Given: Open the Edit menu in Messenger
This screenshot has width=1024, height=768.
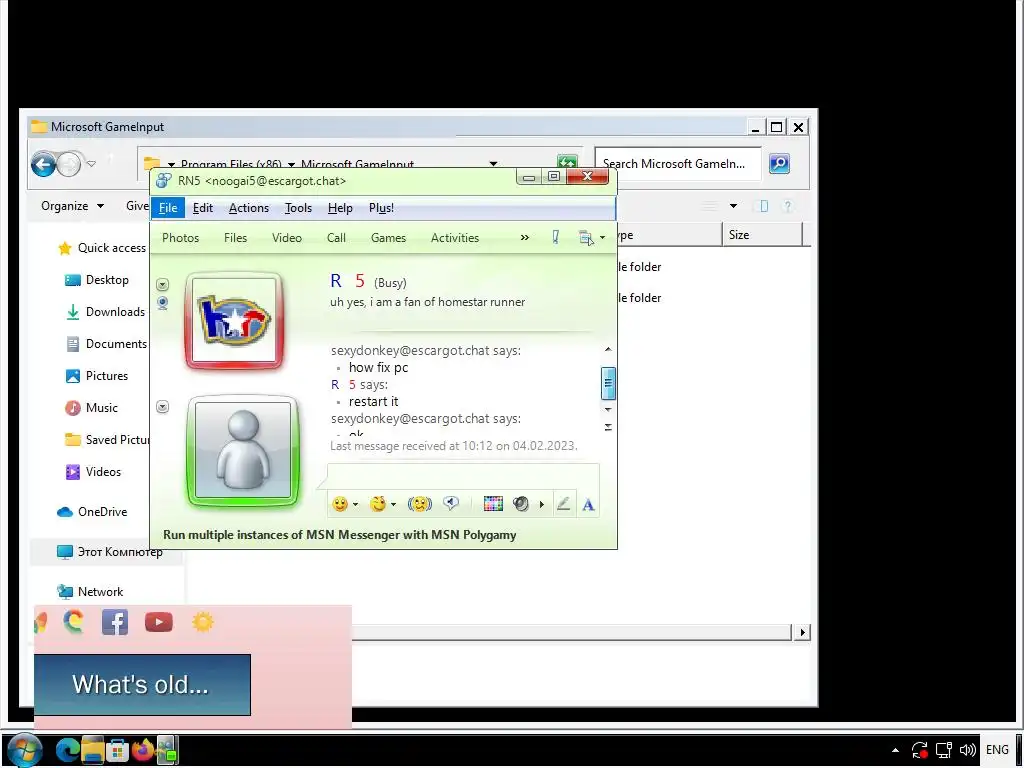Looking at the screenshot, I should (x=202, y=208).
